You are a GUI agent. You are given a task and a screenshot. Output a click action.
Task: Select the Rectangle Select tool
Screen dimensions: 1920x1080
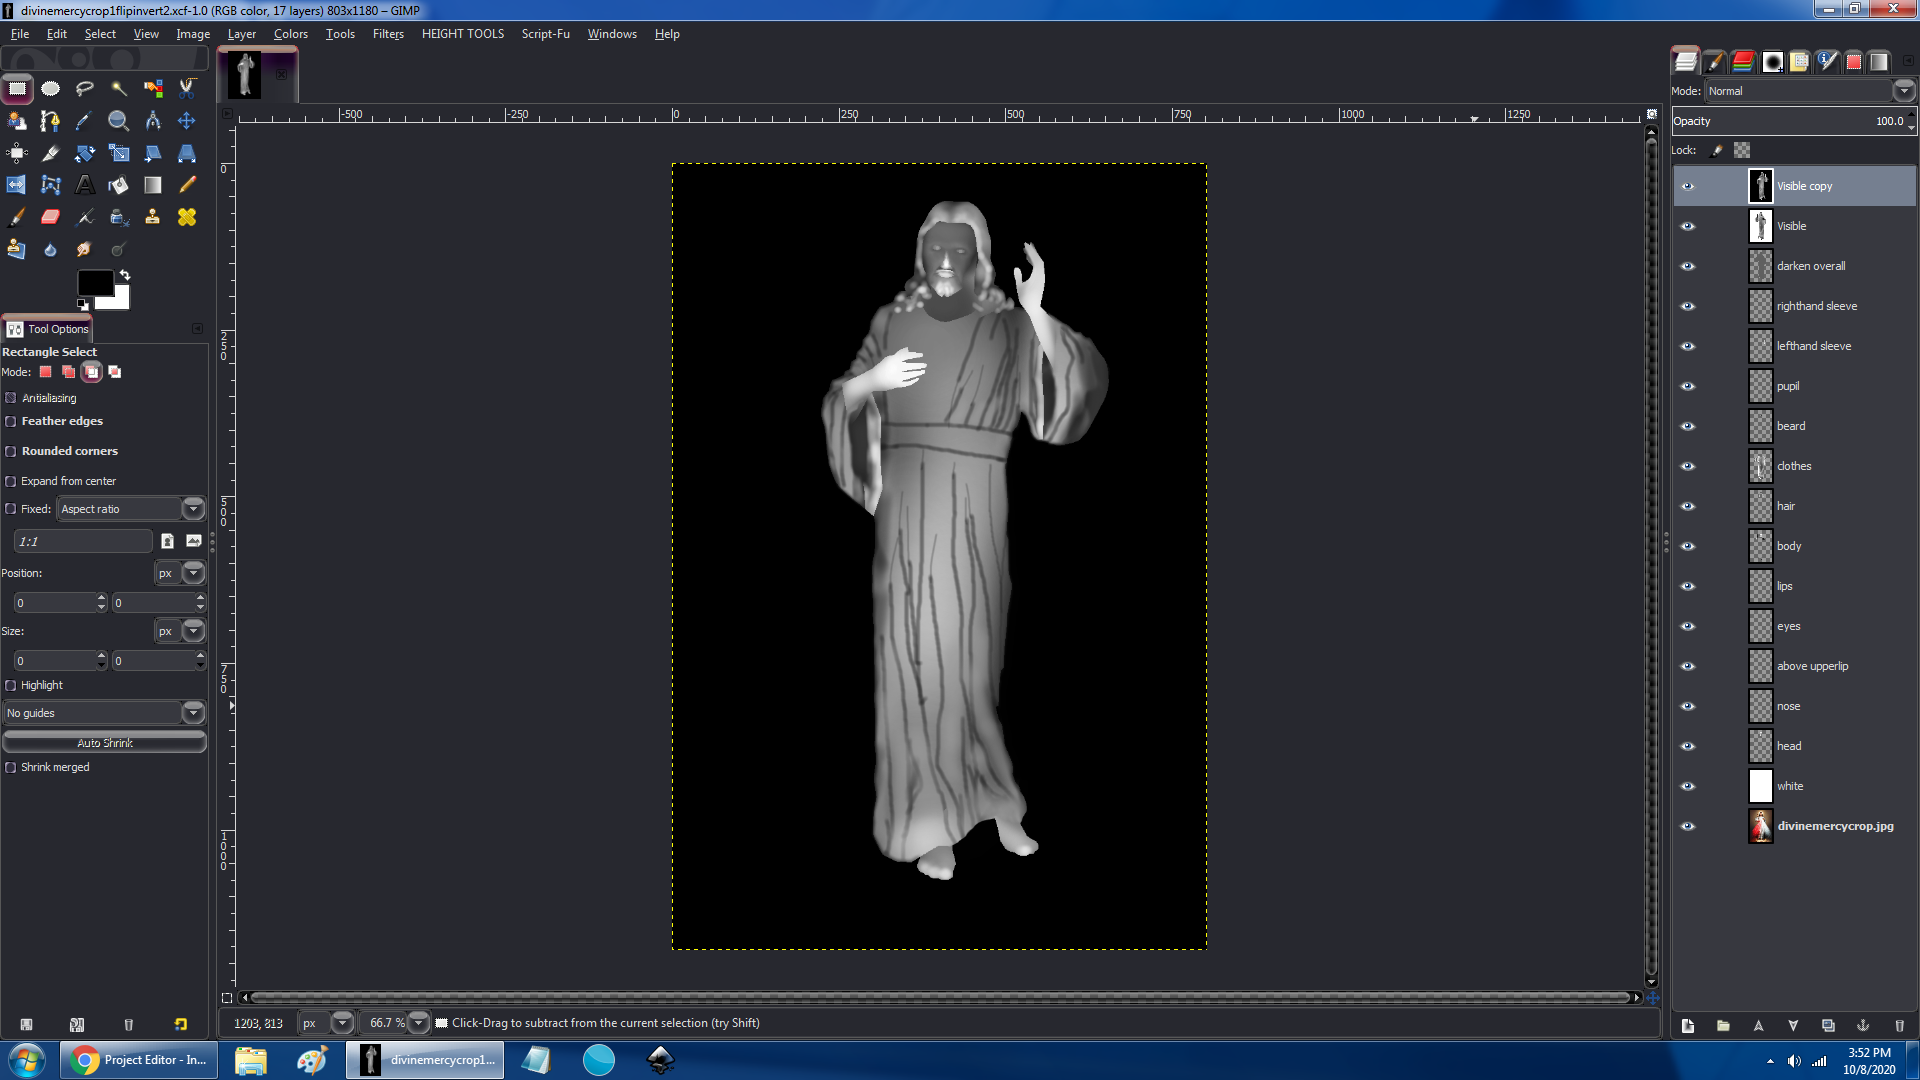(x=17, y=88)
